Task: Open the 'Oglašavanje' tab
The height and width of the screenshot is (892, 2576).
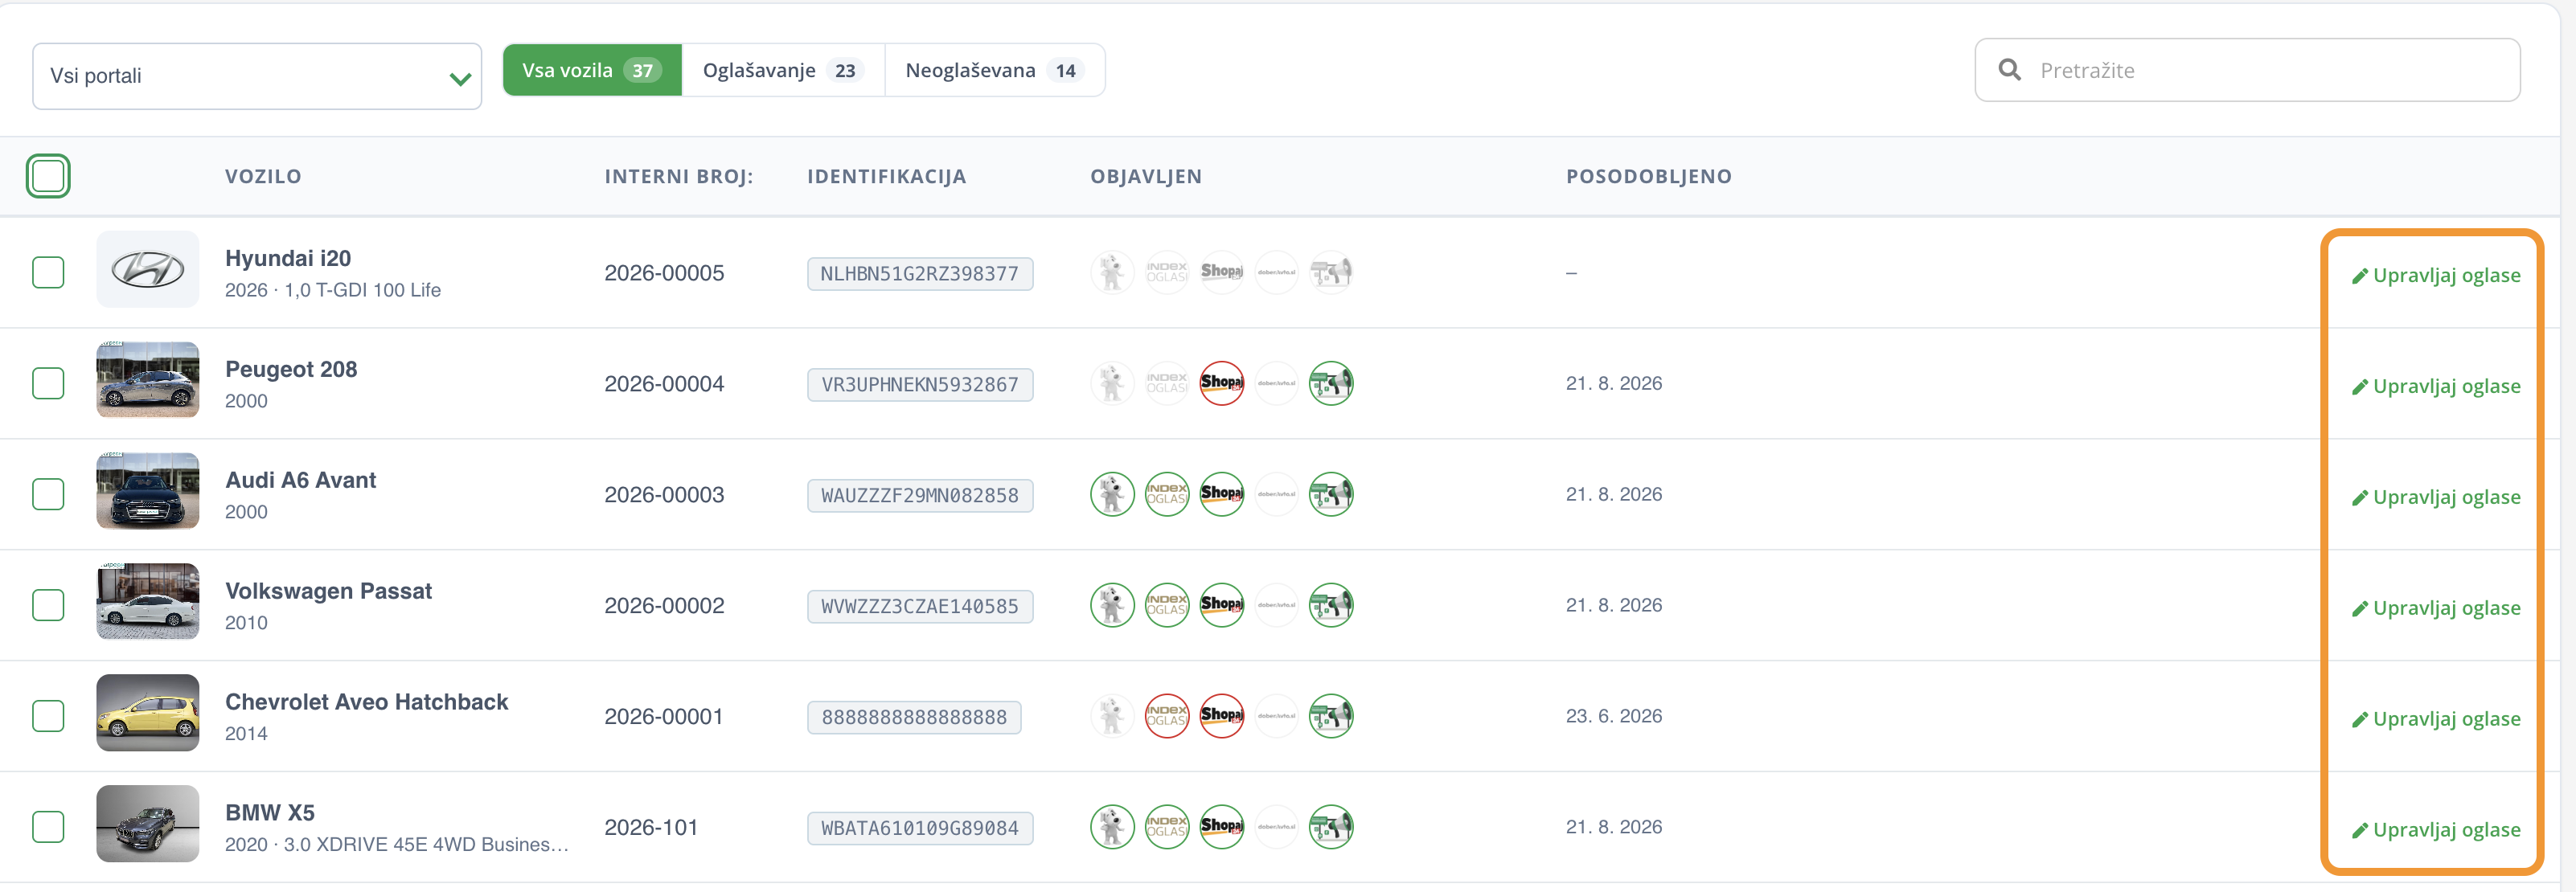Action: coord(783,70)
